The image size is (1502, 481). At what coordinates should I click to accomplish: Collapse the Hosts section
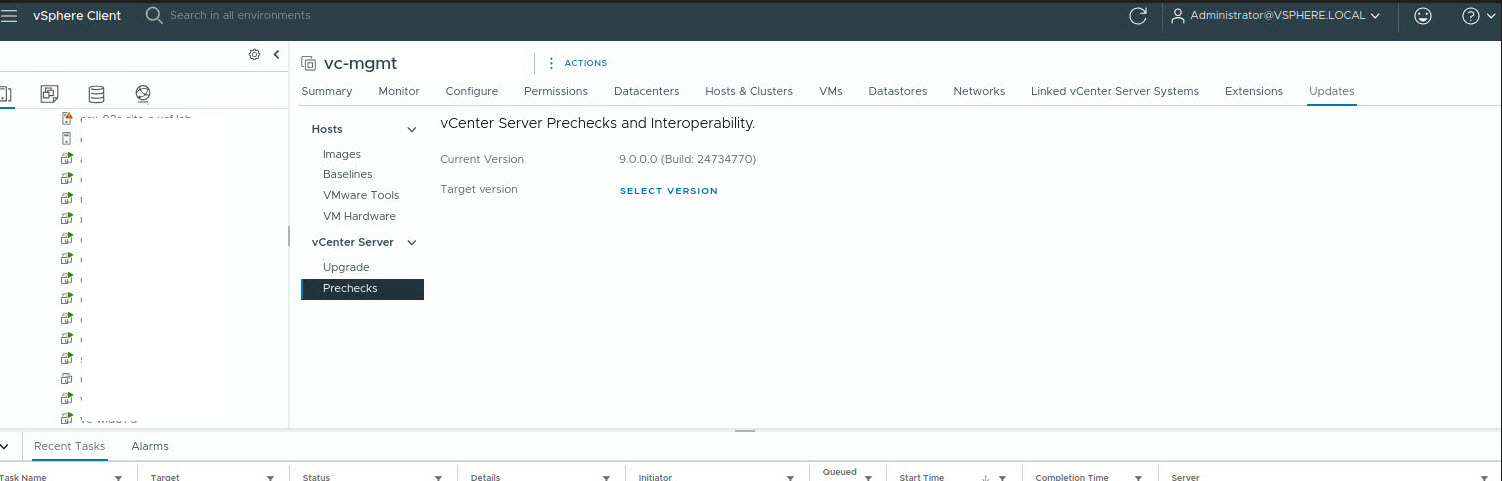point(411,130)
